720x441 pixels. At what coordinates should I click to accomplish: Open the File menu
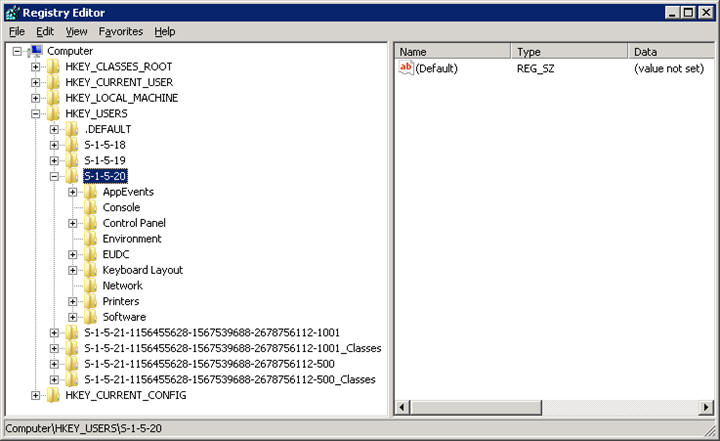[x=17, y=31]
